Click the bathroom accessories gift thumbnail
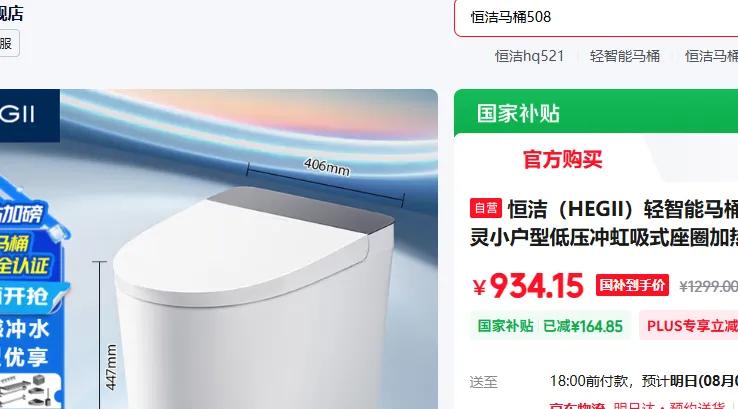738x409 pixels. click(x=29, y=391)
